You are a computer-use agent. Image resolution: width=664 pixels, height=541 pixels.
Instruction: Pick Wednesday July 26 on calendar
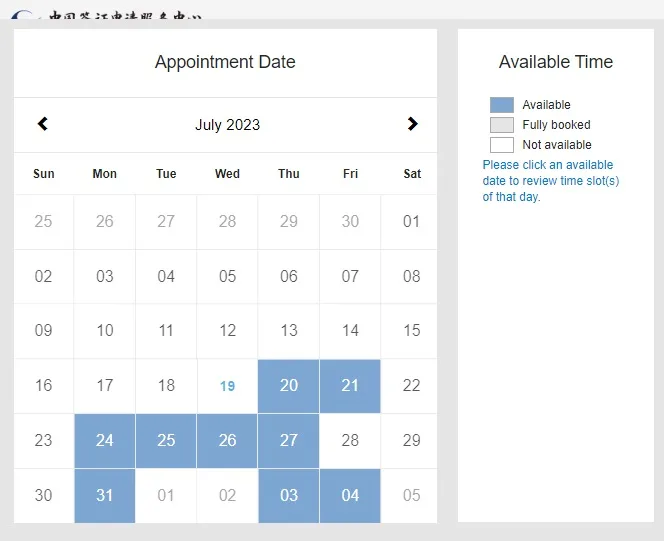point(227,441)
